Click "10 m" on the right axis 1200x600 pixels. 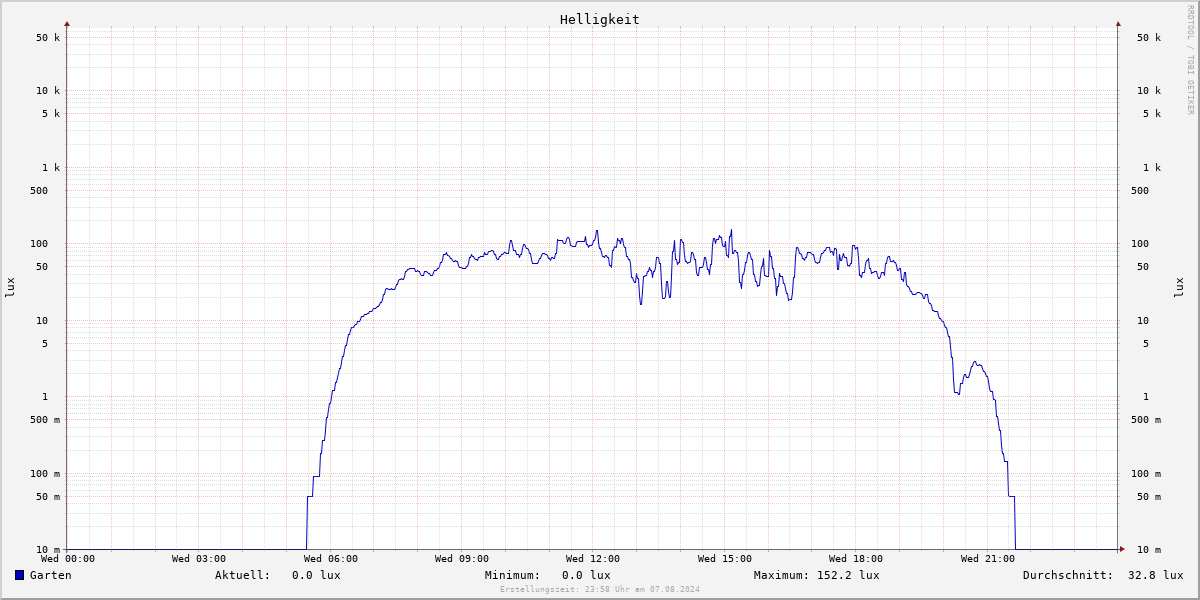coord(1149,550)
